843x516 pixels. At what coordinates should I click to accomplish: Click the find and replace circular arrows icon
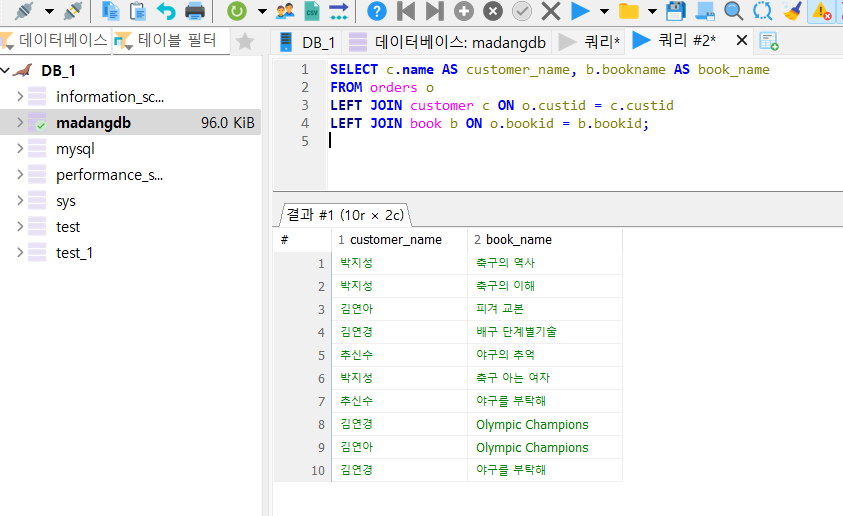click(x=762, y=11)
